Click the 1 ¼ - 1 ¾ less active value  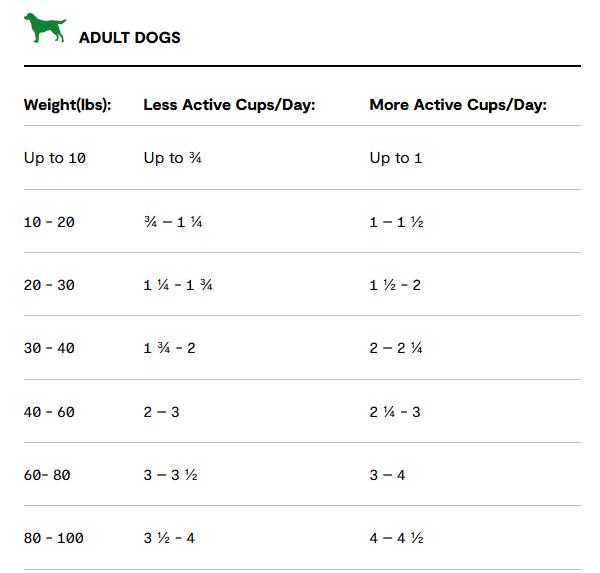pos(178,285)
